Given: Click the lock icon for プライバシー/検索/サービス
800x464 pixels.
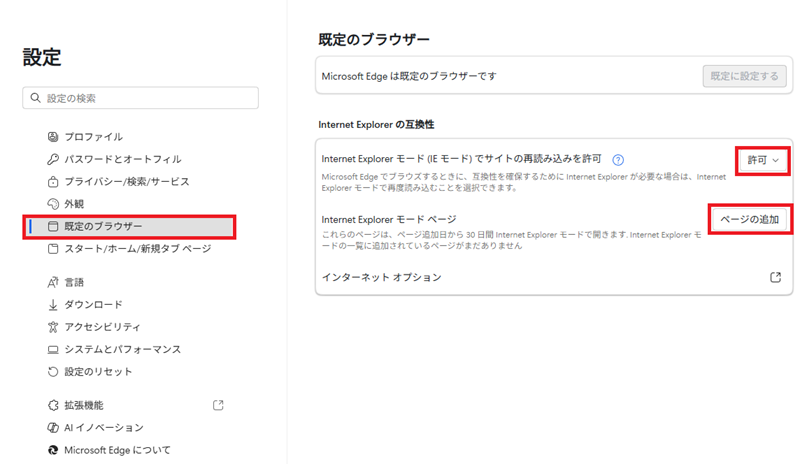Looking at the screenshot, I should tap(53, 182).
